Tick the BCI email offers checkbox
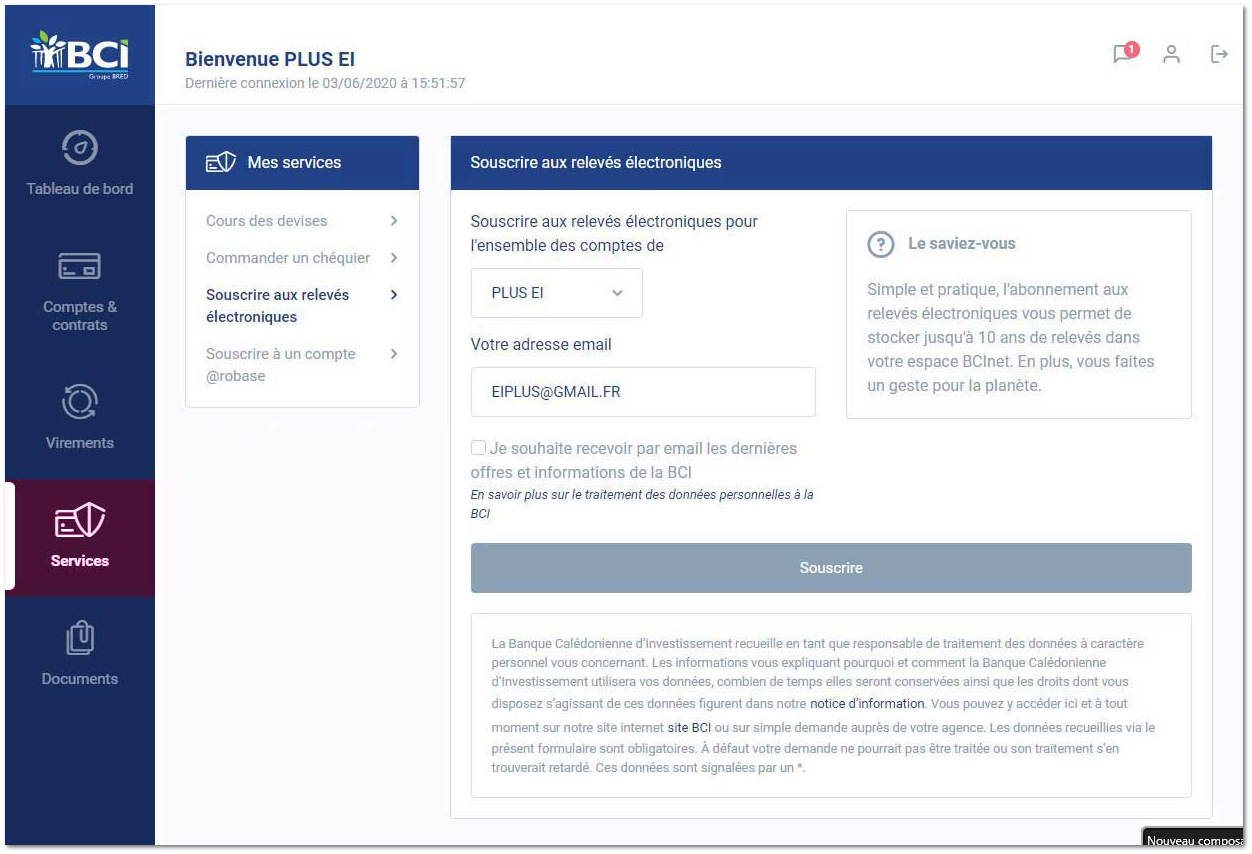The height and width of the screenshot is (854, 1252). point(479,448)
